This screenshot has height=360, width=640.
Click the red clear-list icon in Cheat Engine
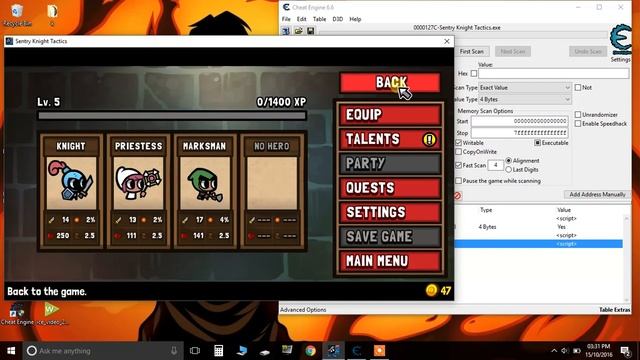click(458, 196)
